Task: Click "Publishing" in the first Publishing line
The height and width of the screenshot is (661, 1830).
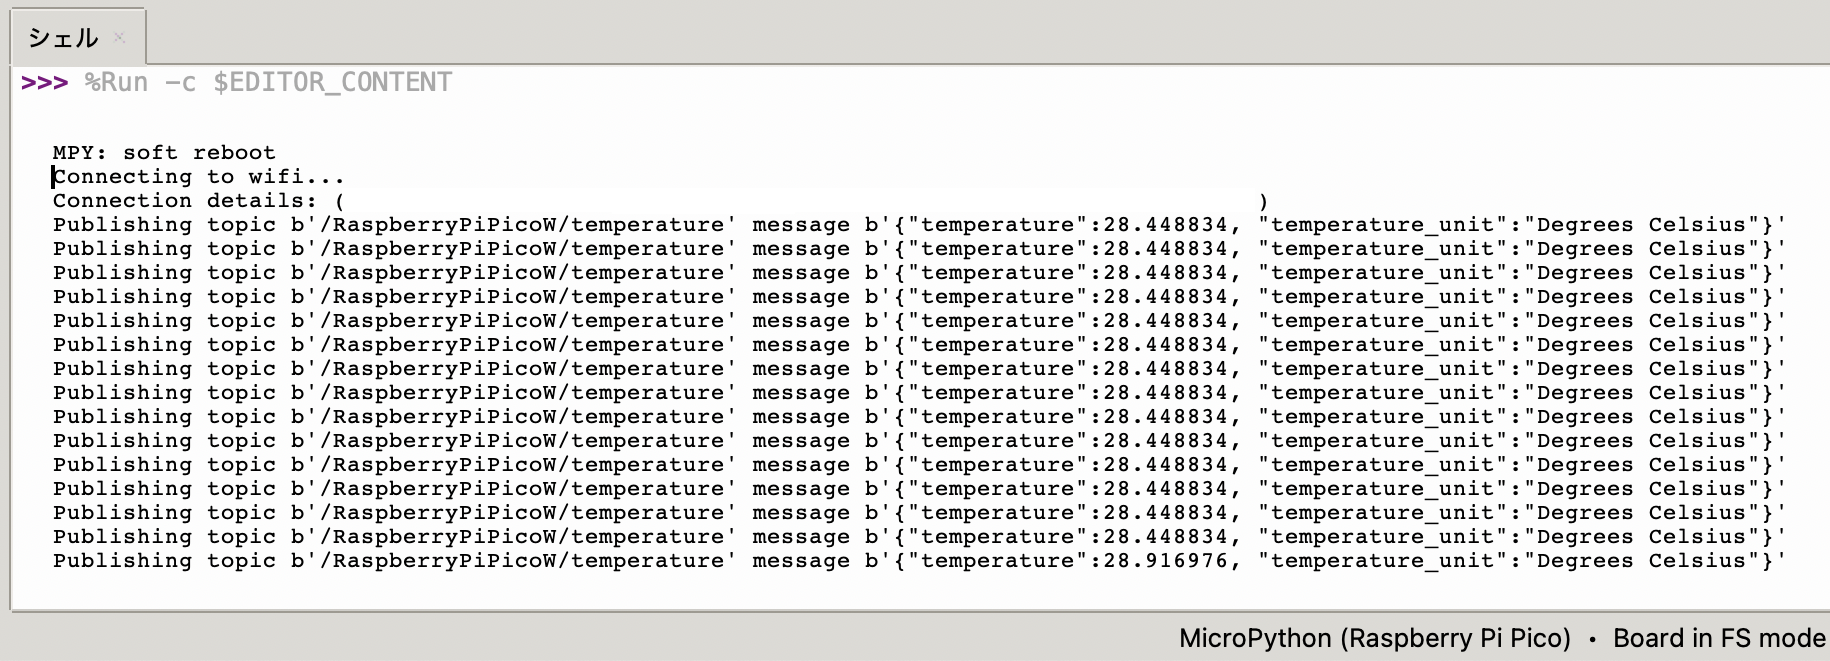Action: coord(122,225)
